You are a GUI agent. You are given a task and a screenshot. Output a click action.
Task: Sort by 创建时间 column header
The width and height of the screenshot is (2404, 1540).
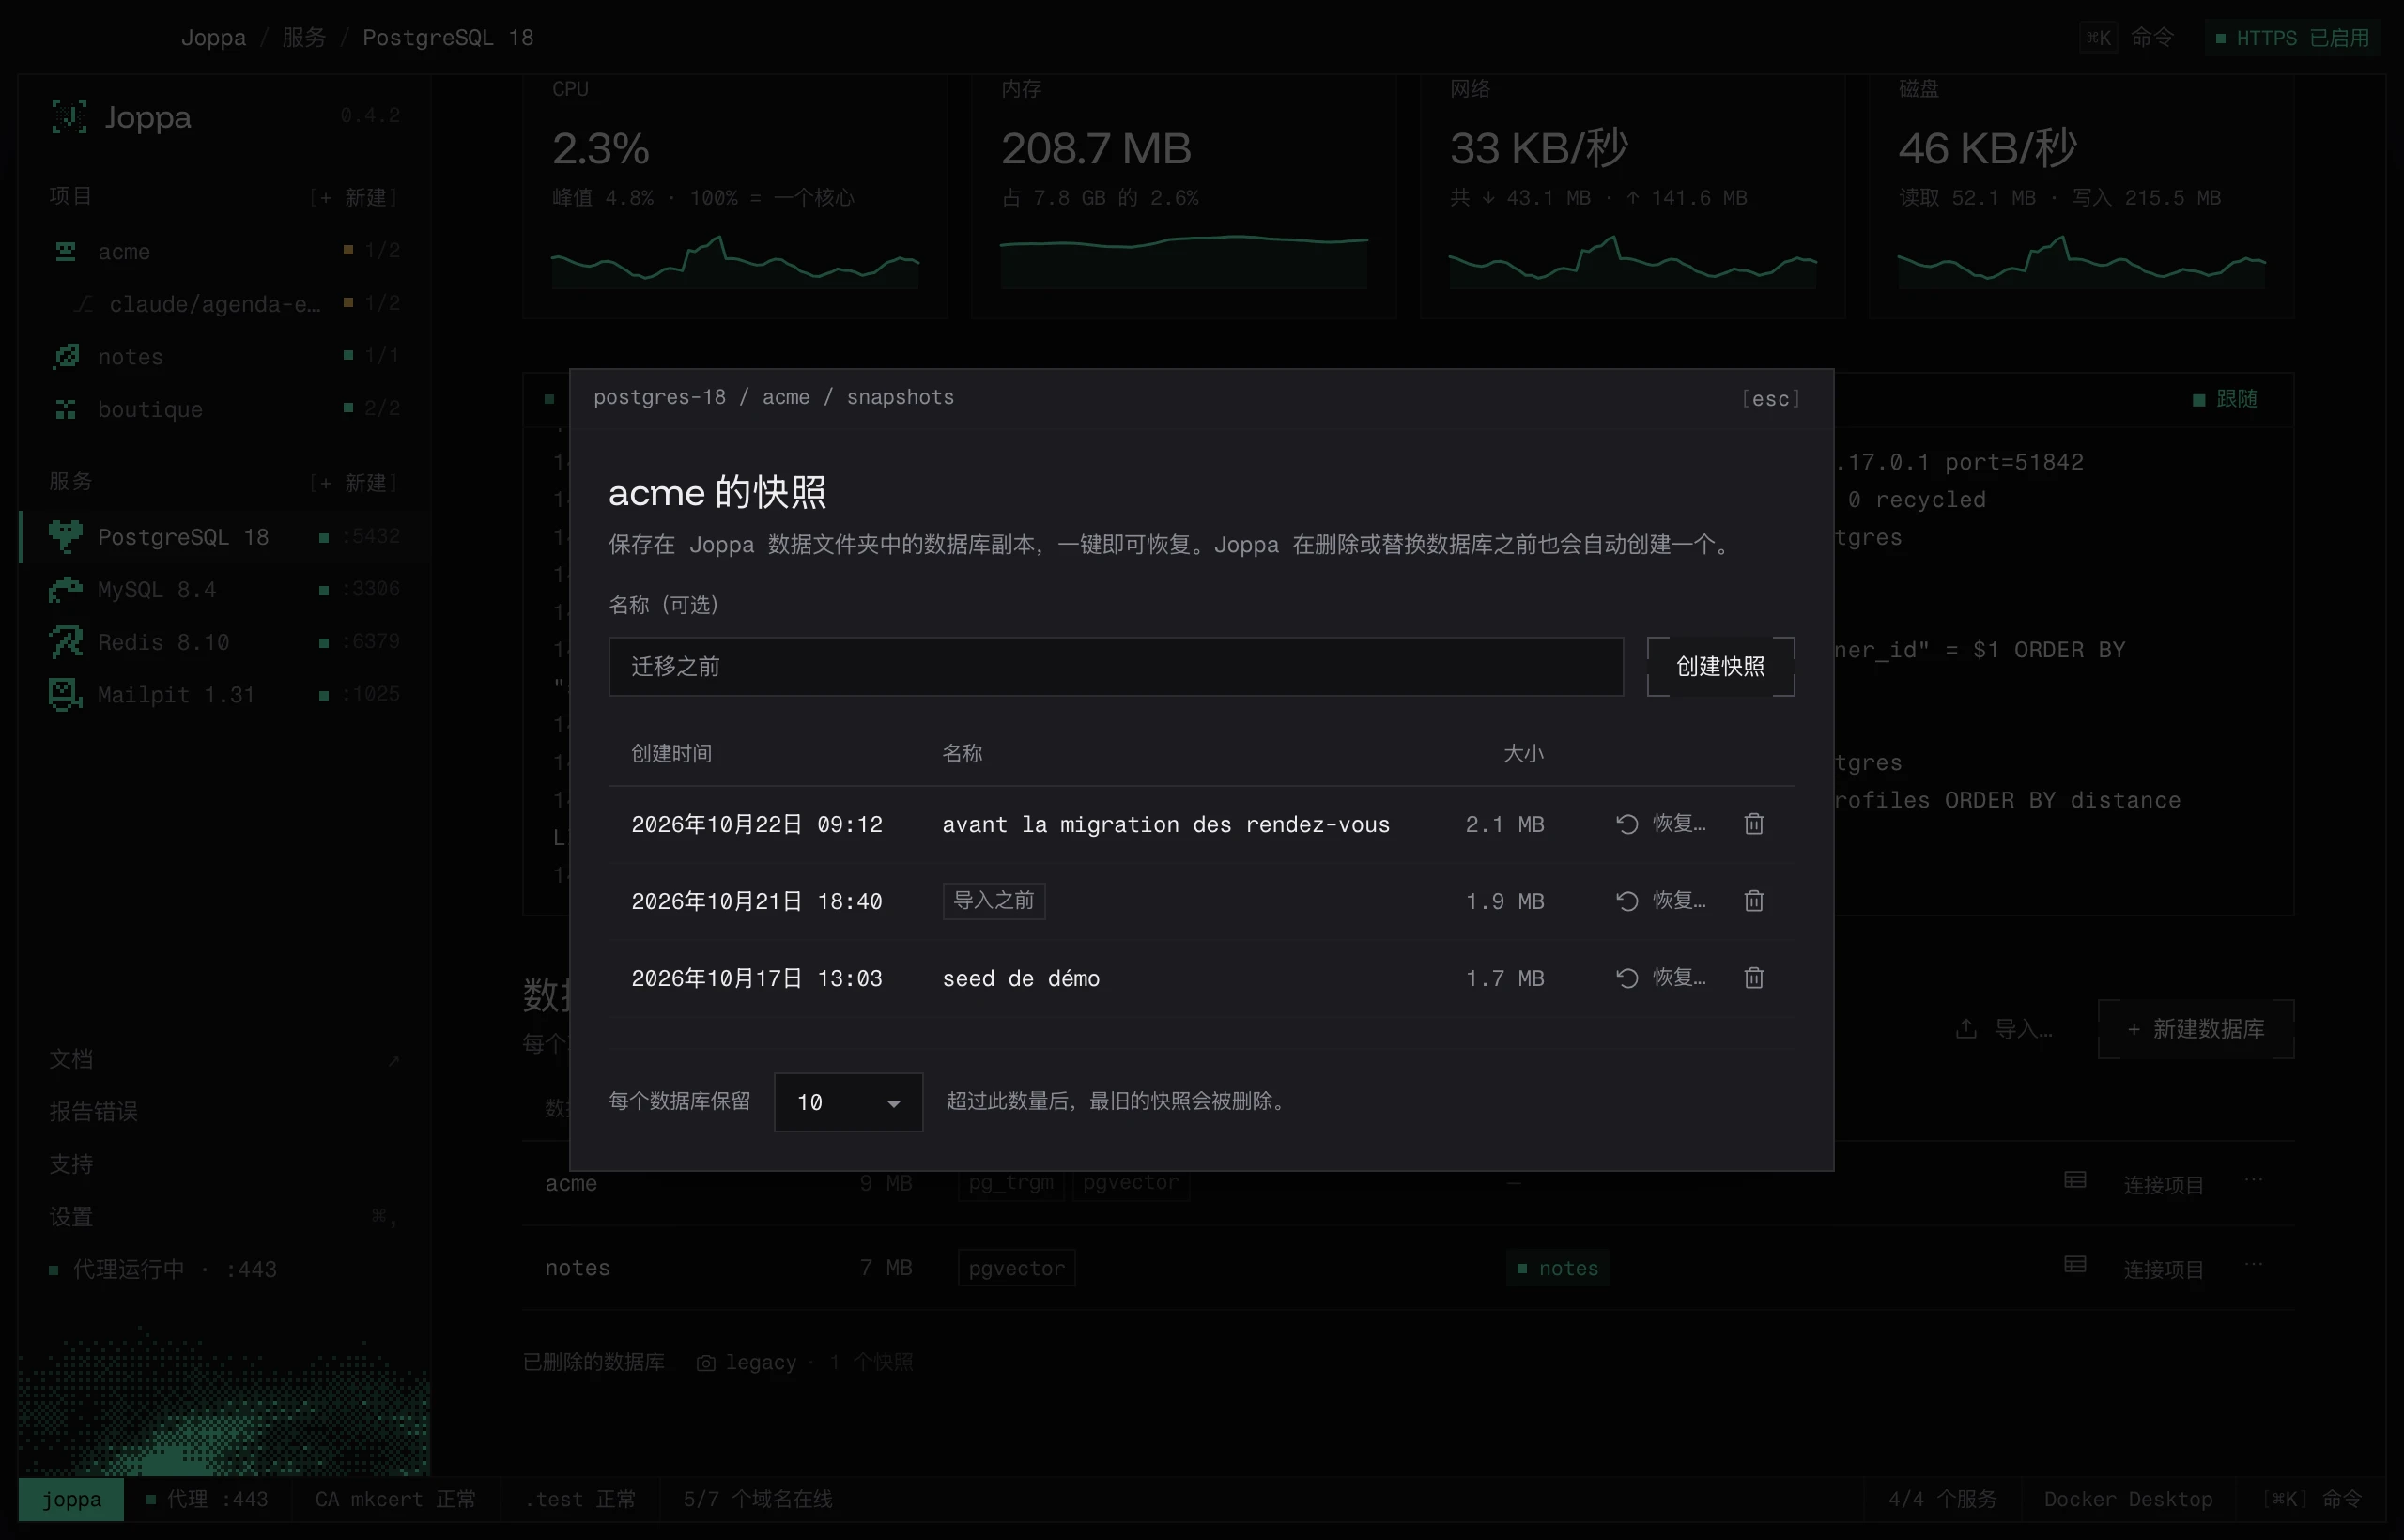671,753
